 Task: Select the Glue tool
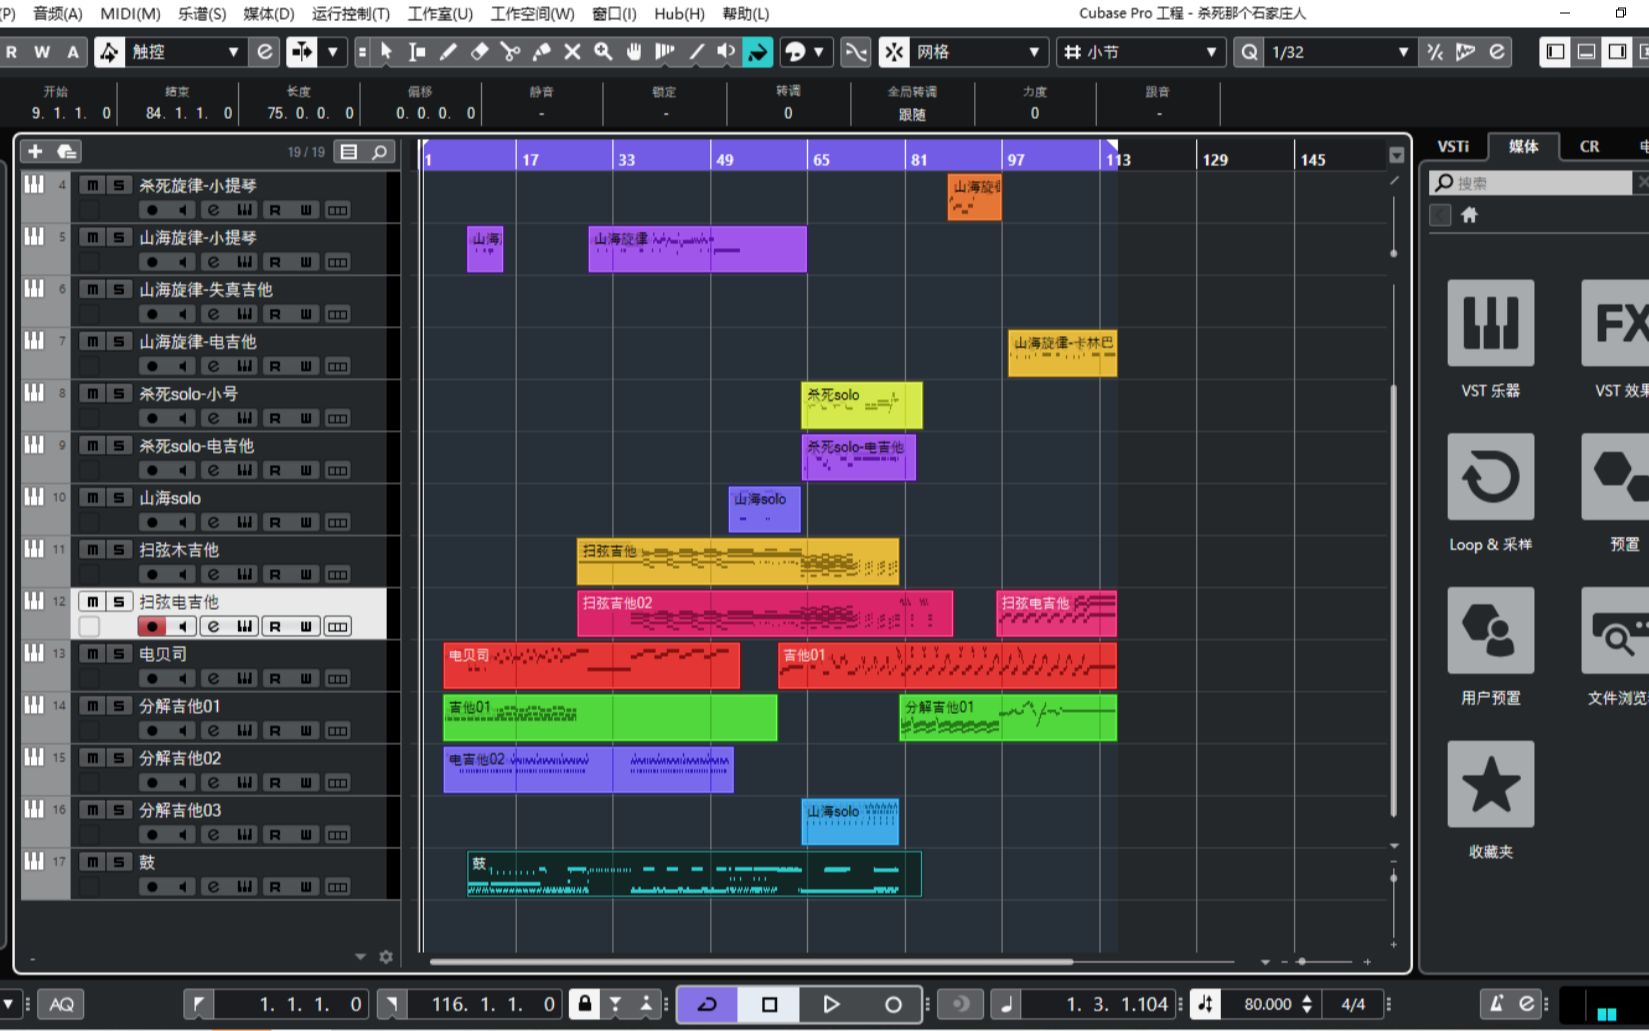click(x=541, y=52)
